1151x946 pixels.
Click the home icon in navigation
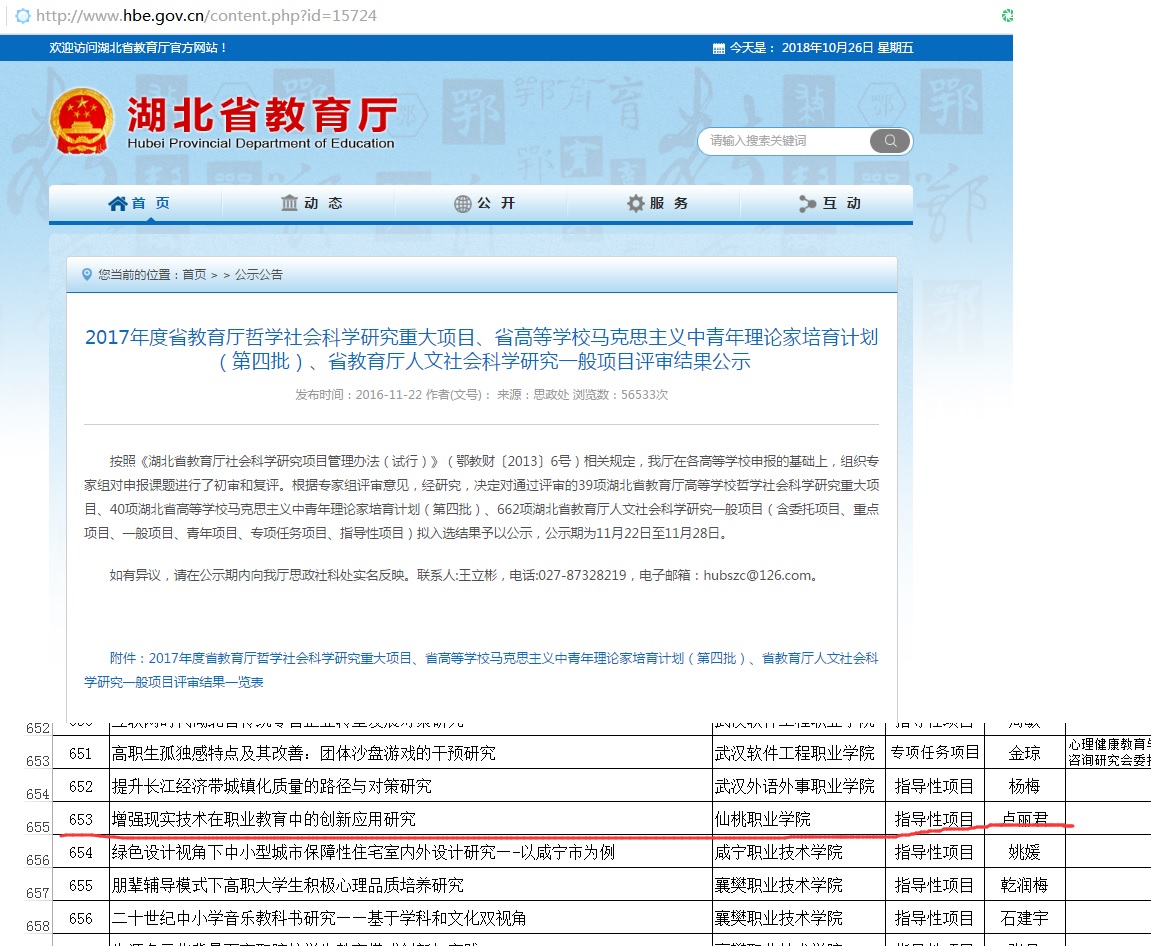click(117, 204)
